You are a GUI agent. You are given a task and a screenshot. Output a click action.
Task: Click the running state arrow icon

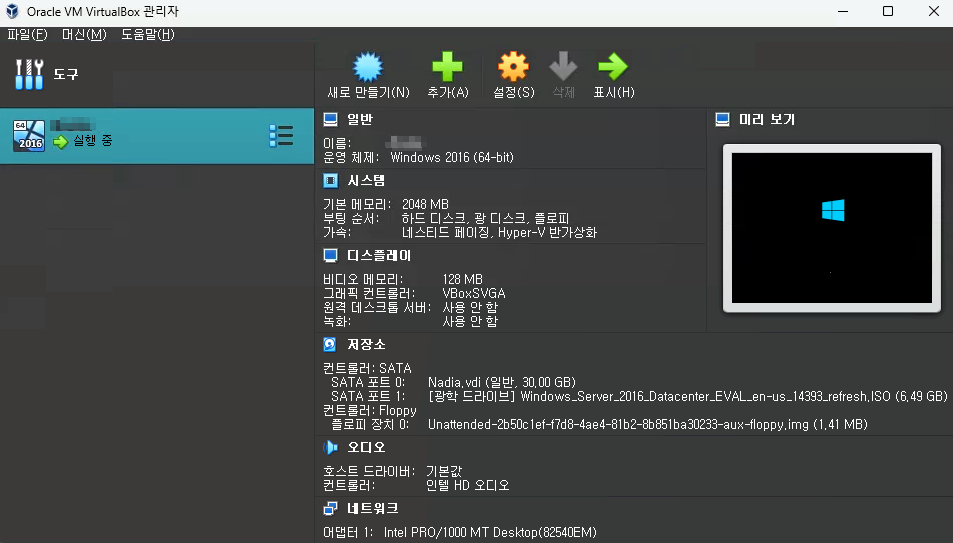[x=60, y=142]
